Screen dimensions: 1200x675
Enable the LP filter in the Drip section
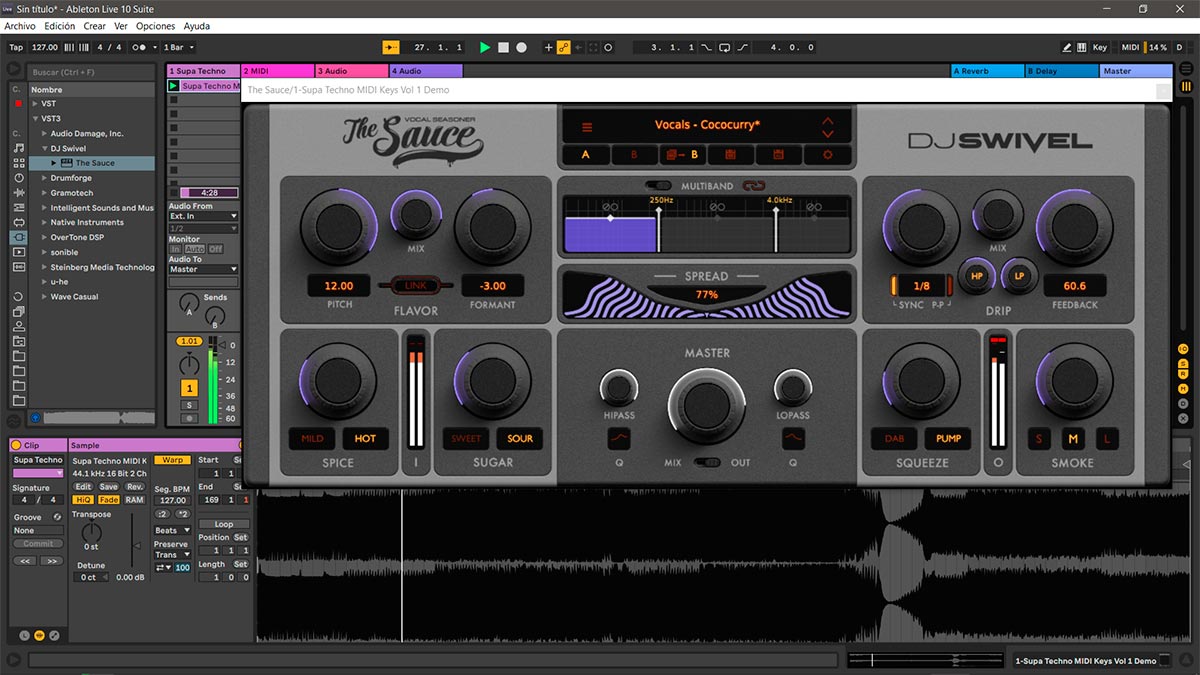point(1020,275)
